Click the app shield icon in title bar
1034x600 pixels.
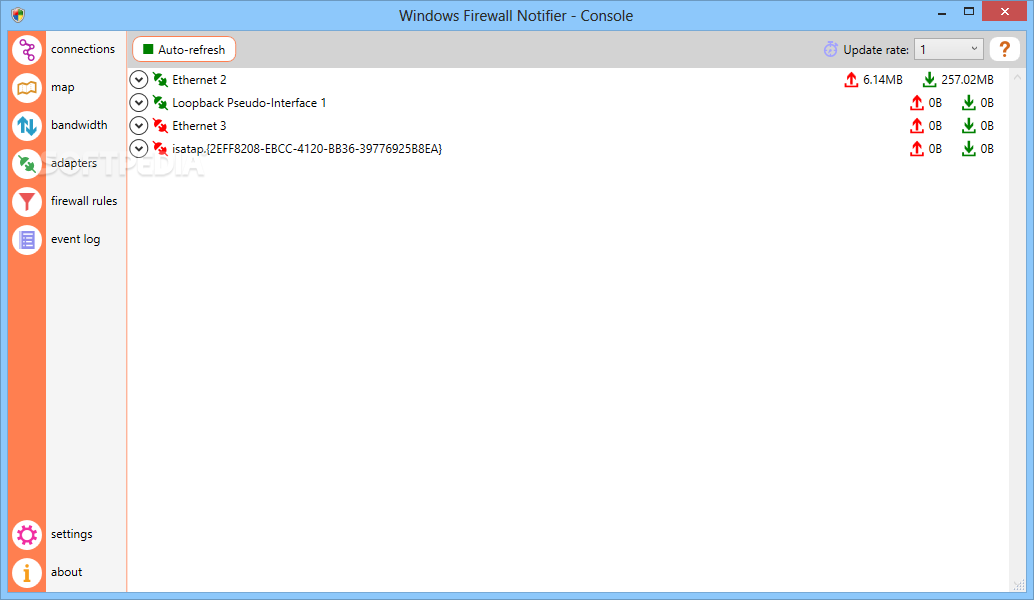point(18,15)
